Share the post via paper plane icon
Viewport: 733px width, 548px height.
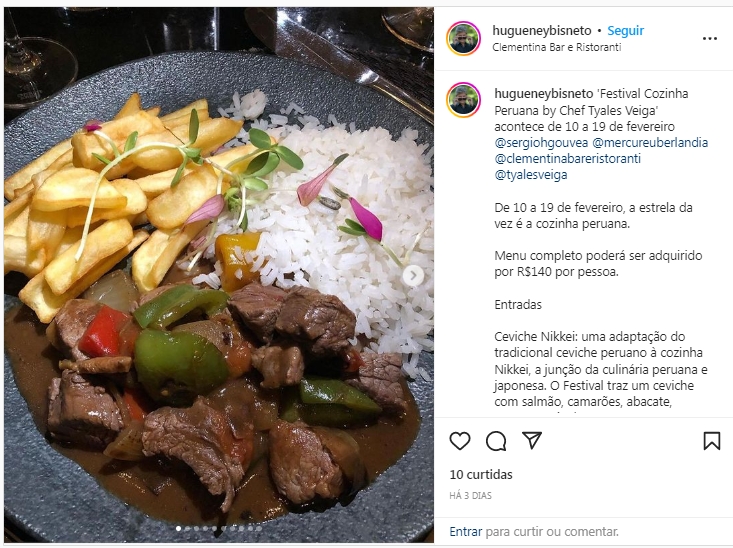coord(532,440)
